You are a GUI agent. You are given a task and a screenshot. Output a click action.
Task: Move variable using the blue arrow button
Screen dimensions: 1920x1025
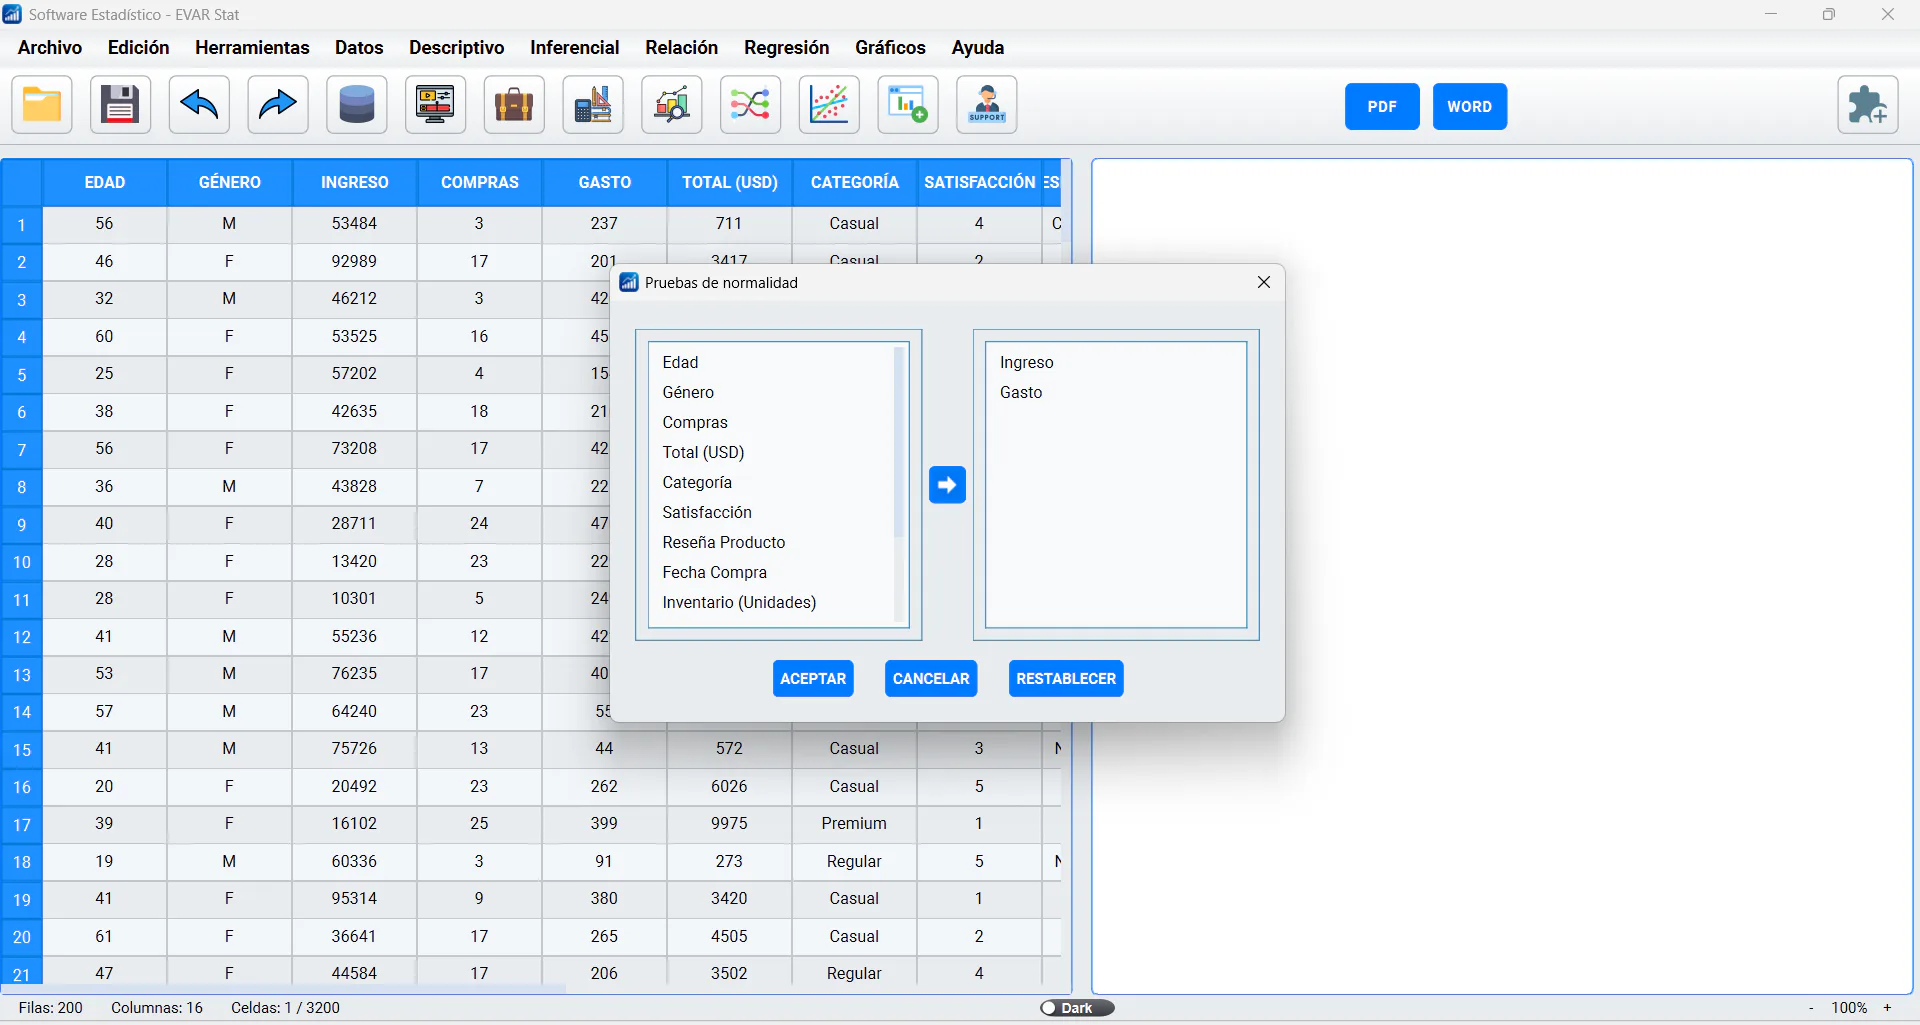[947, 485]
